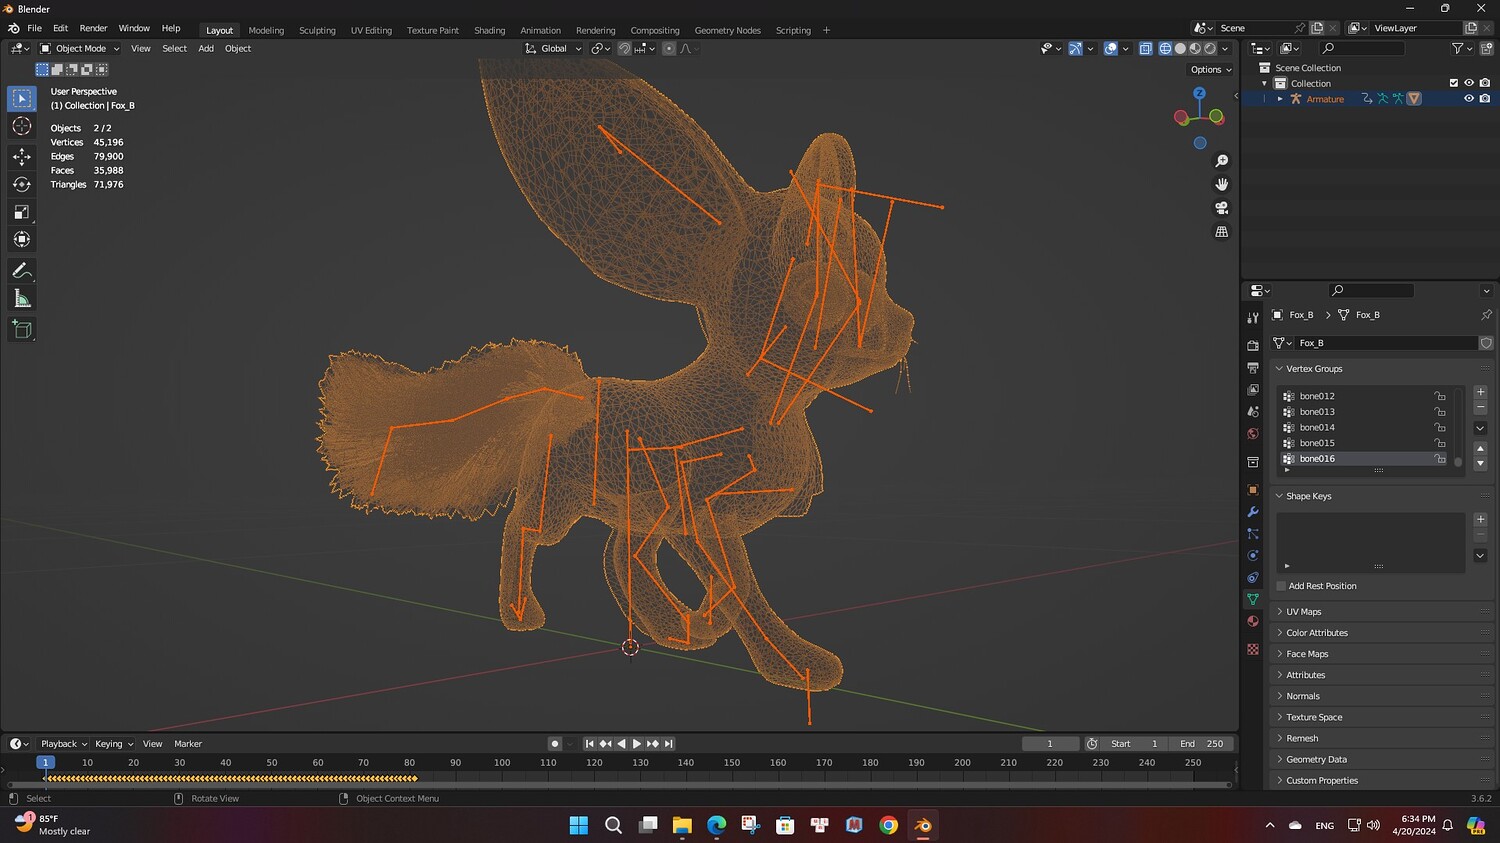Click the End frame field showing 250
The image size is (1500, 843).
1201,744
